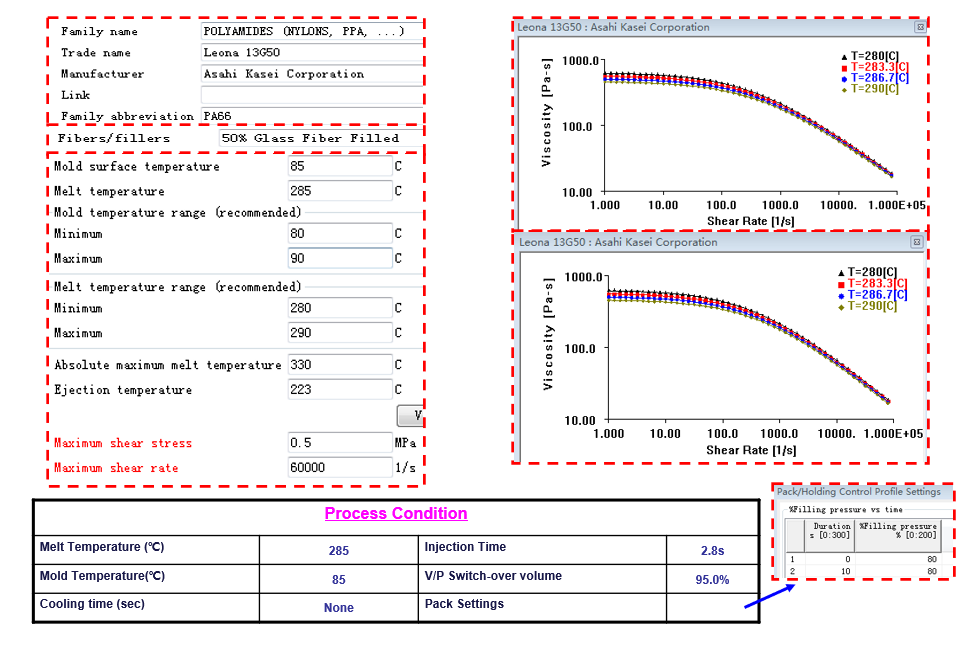Click the Mold temperature range (recommended) group label

178,212
